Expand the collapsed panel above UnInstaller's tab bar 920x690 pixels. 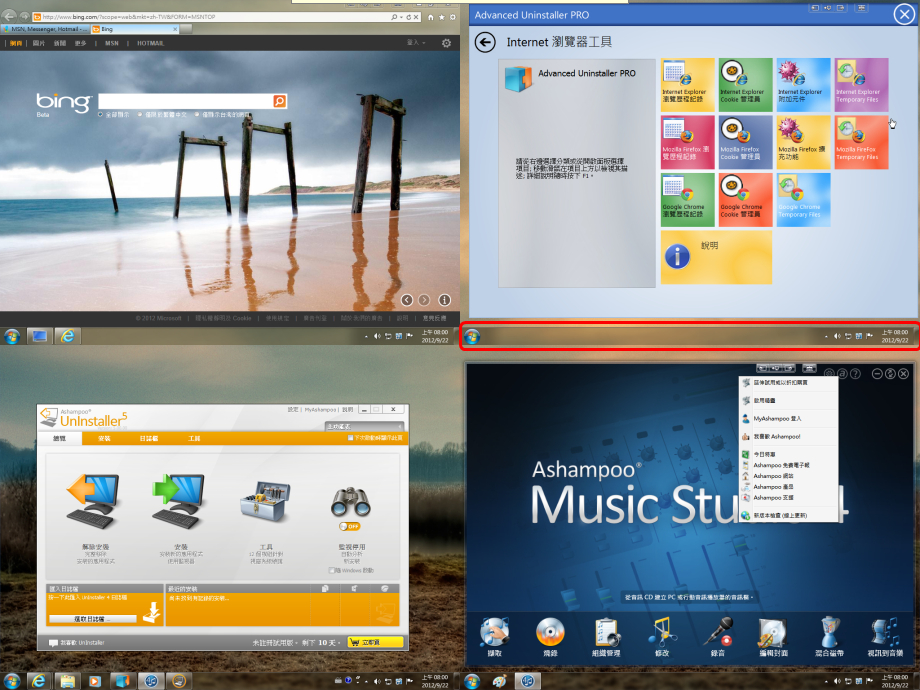tap(341, 427)
